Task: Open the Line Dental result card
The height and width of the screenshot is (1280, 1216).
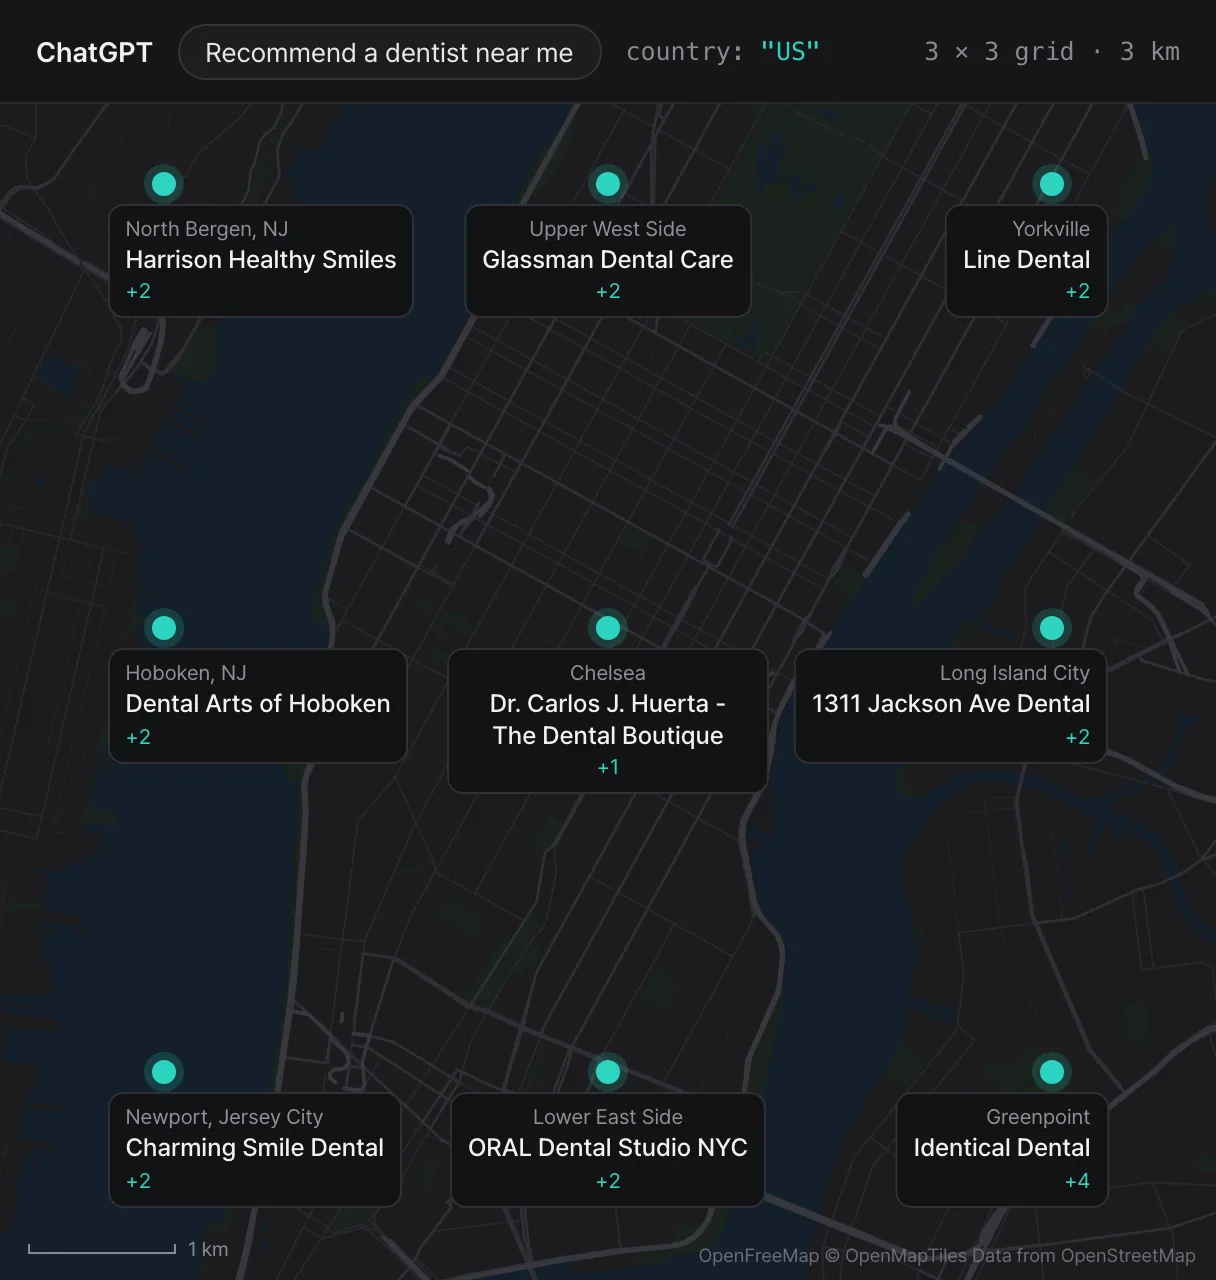Action: tap(1027, 261)
